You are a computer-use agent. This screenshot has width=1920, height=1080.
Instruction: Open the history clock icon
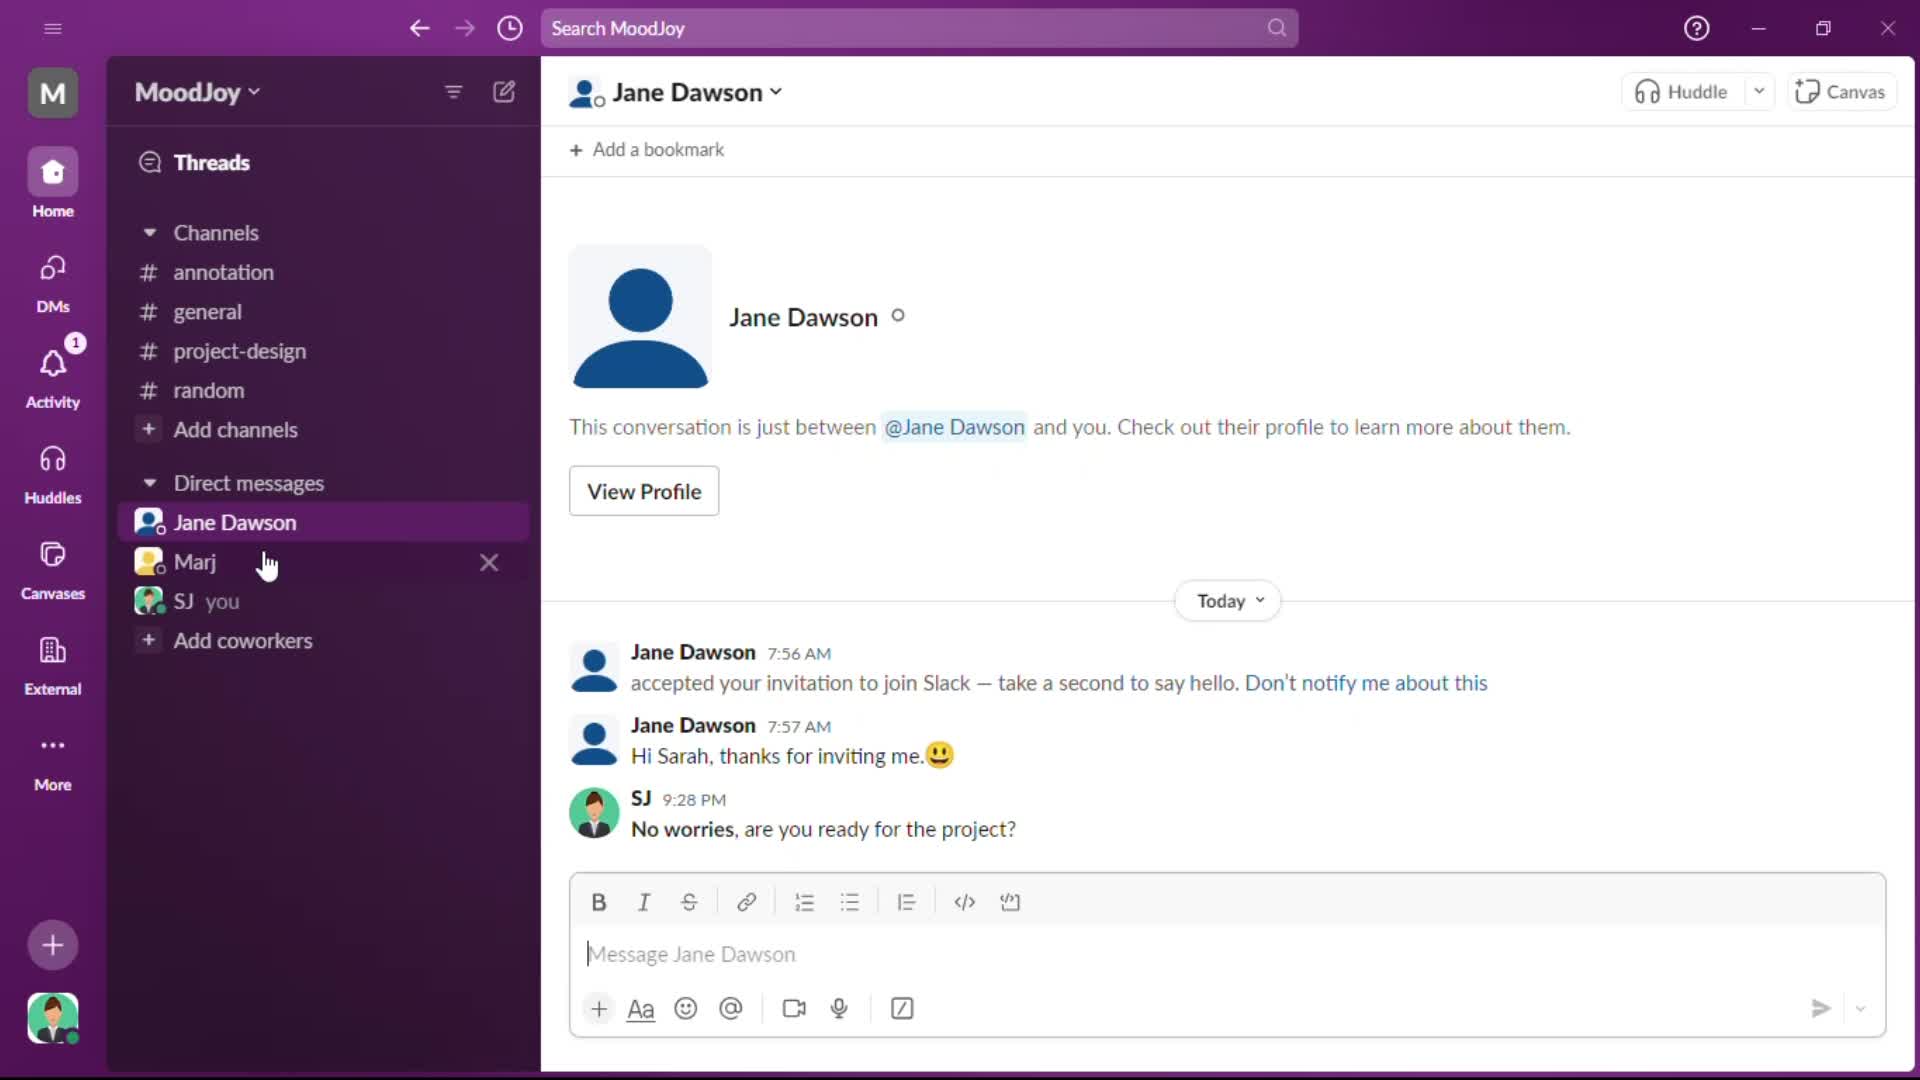[x=510, y=28]
